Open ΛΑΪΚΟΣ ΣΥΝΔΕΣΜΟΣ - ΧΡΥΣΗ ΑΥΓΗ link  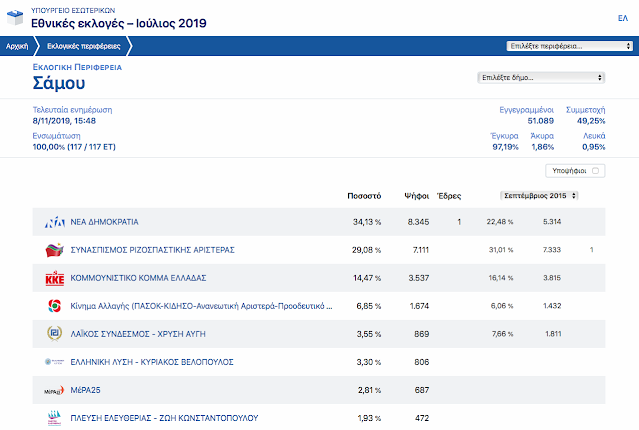138,334
